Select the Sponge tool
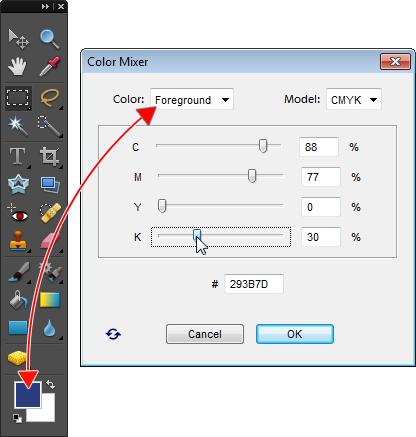The image size is (416, 437). click(17, 358)
